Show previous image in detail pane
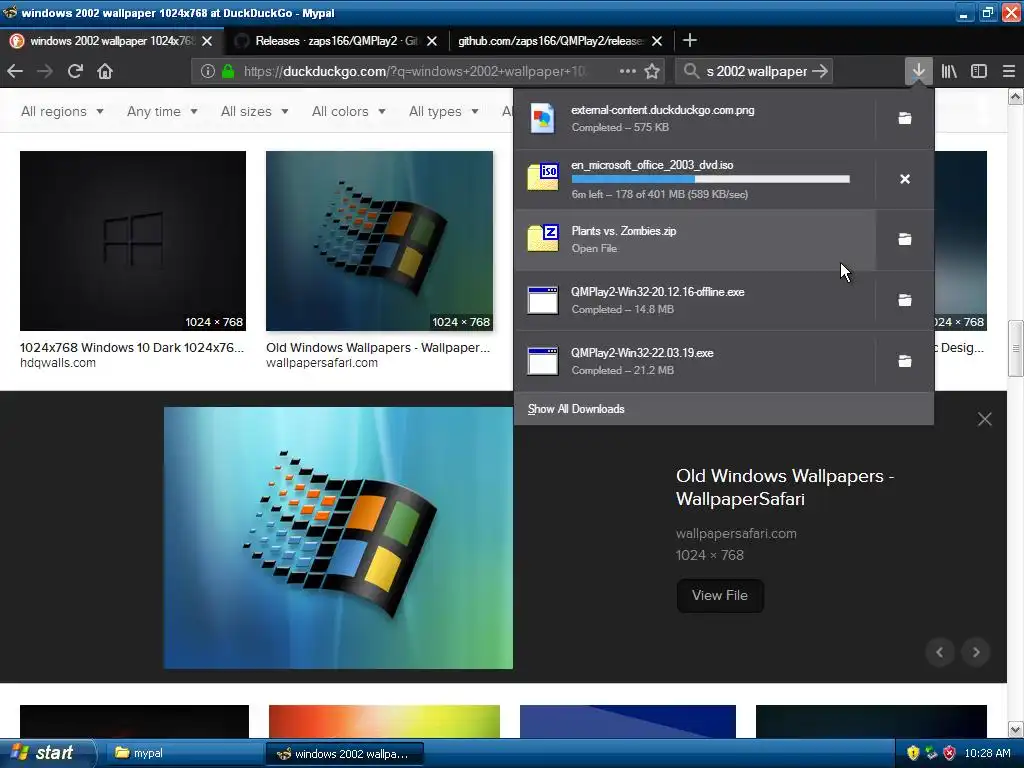This screenshot has height=768, width=1024. coord(940,652)
